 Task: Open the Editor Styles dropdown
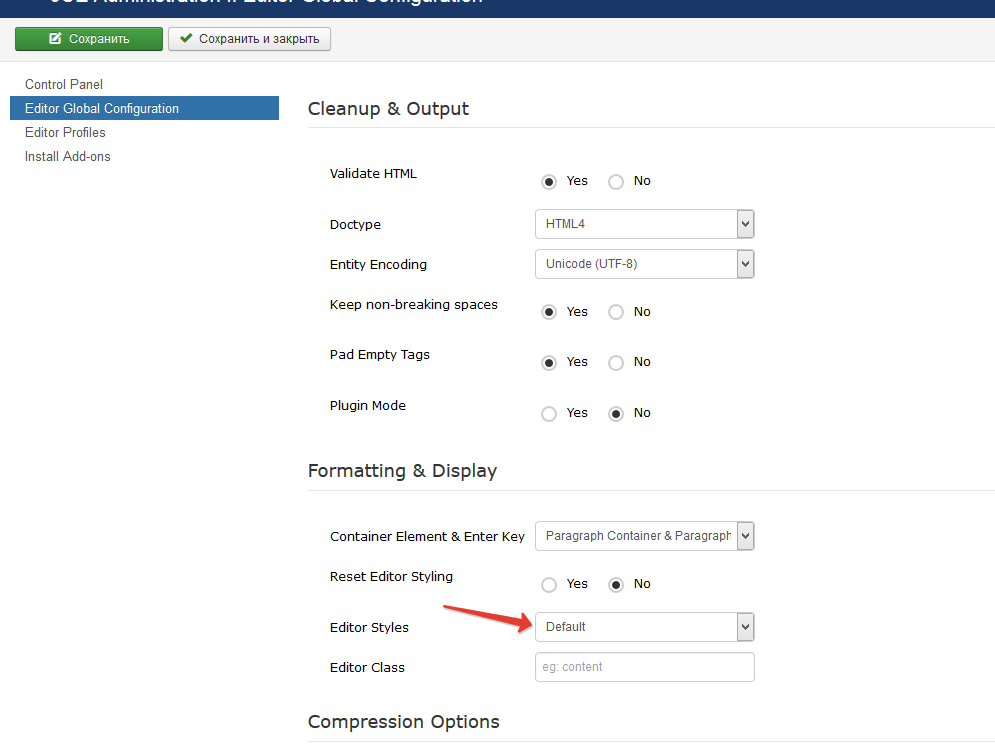tap(644, 627)
